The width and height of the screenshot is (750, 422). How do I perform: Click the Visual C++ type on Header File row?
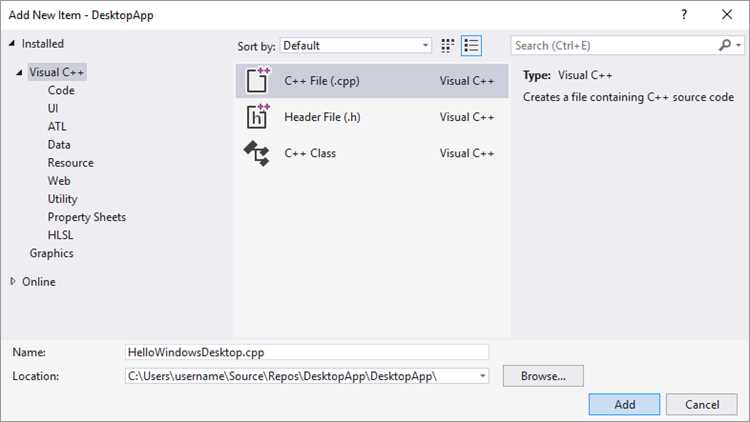tap(467, 117)
